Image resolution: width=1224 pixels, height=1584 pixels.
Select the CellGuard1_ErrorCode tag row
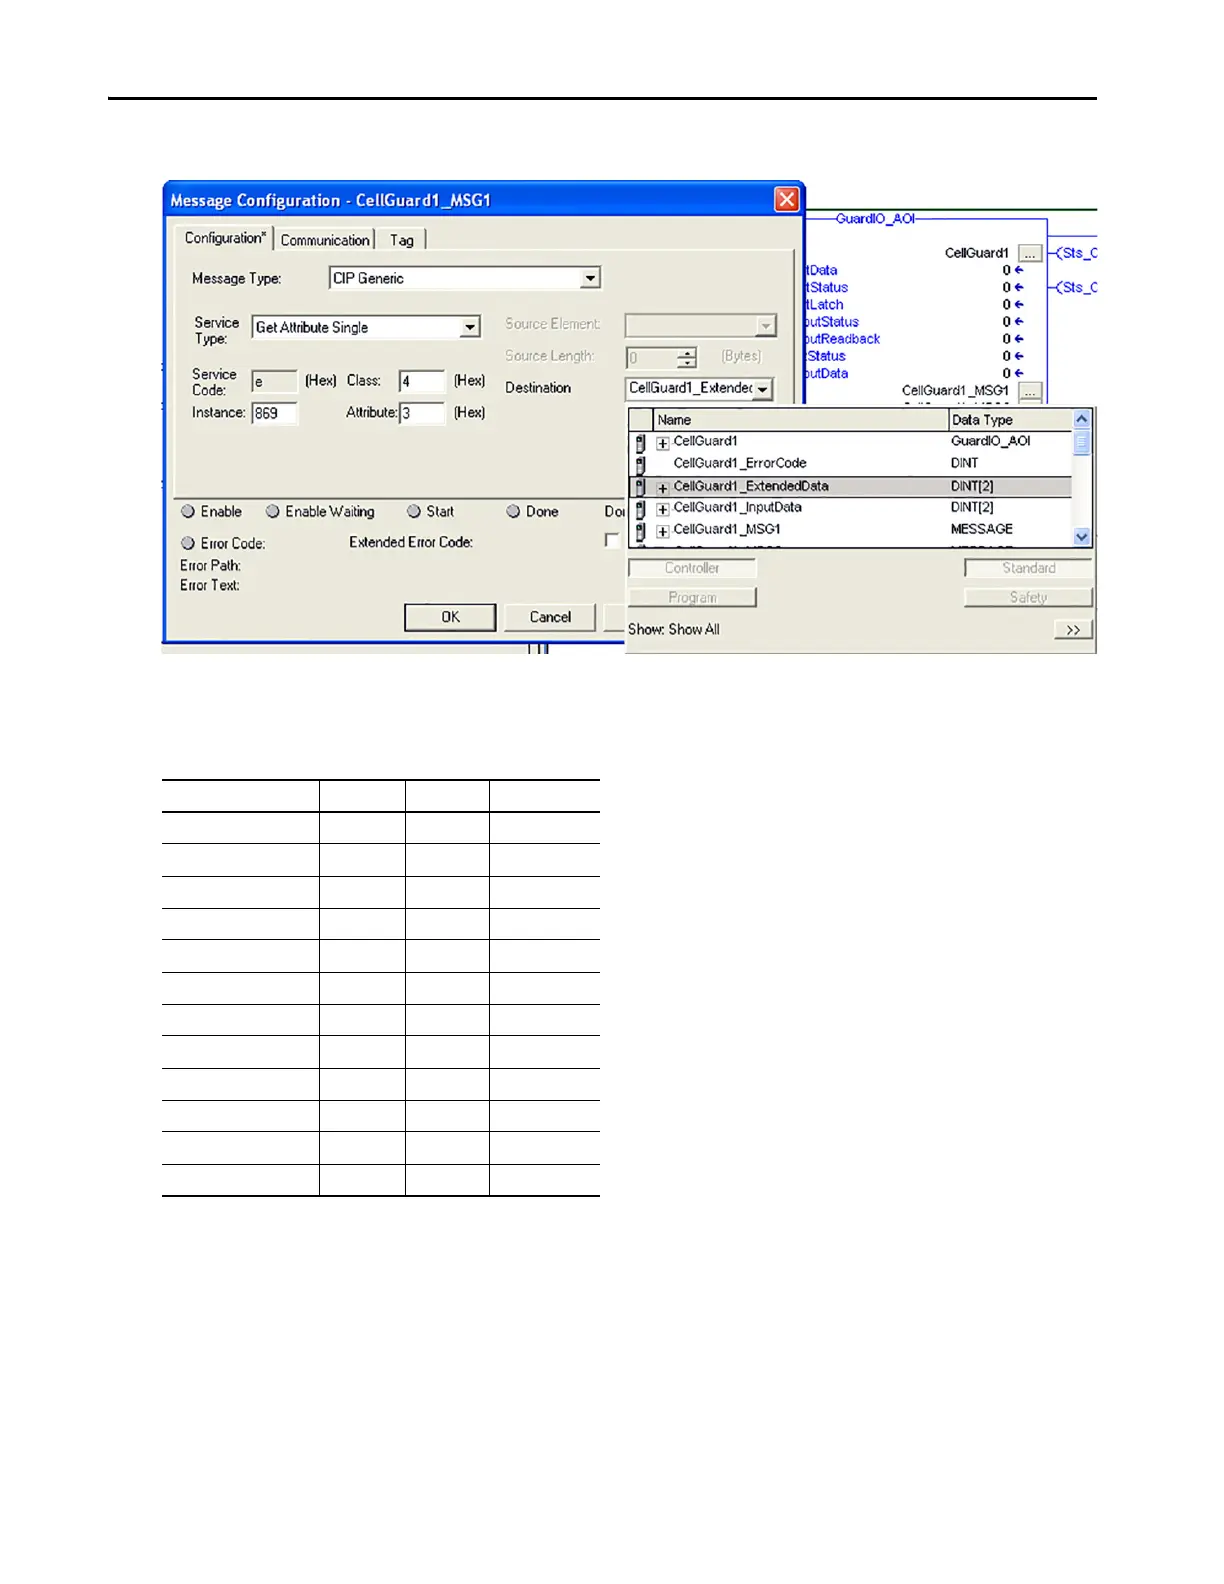(x=851, y=464)
